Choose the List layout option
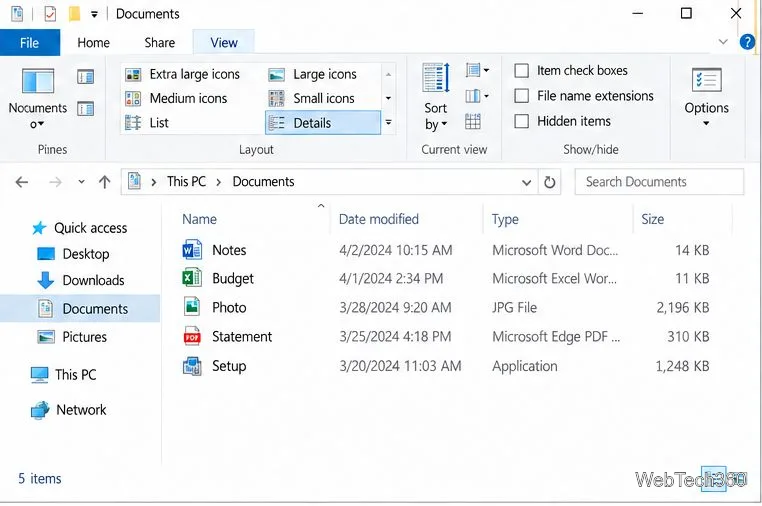Screen dimensions: 762x506 pos(147,123)
